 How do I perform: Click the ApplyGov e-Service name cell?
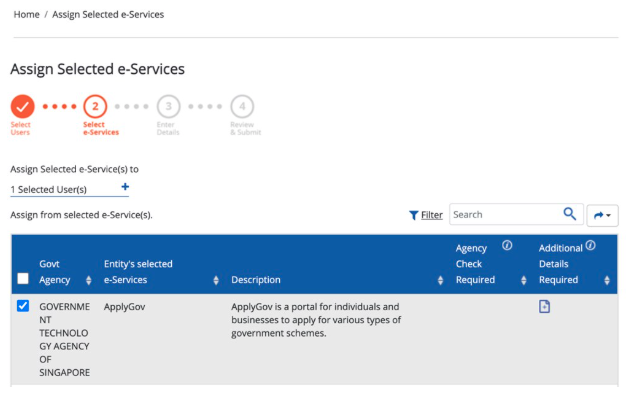pyautogui.click(x=124, y=307)
